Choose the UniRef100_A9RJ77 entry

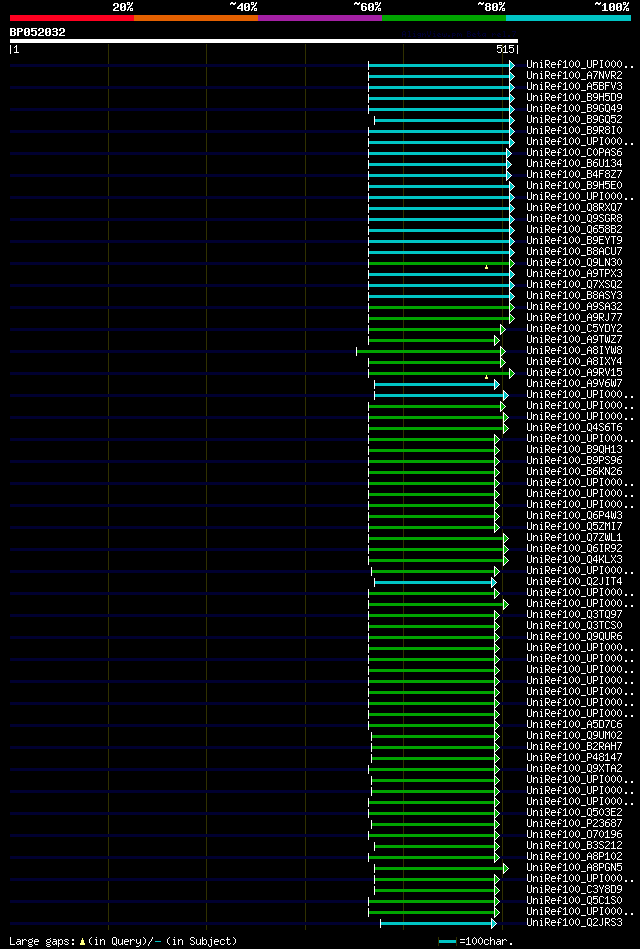(x=574, y=318)
